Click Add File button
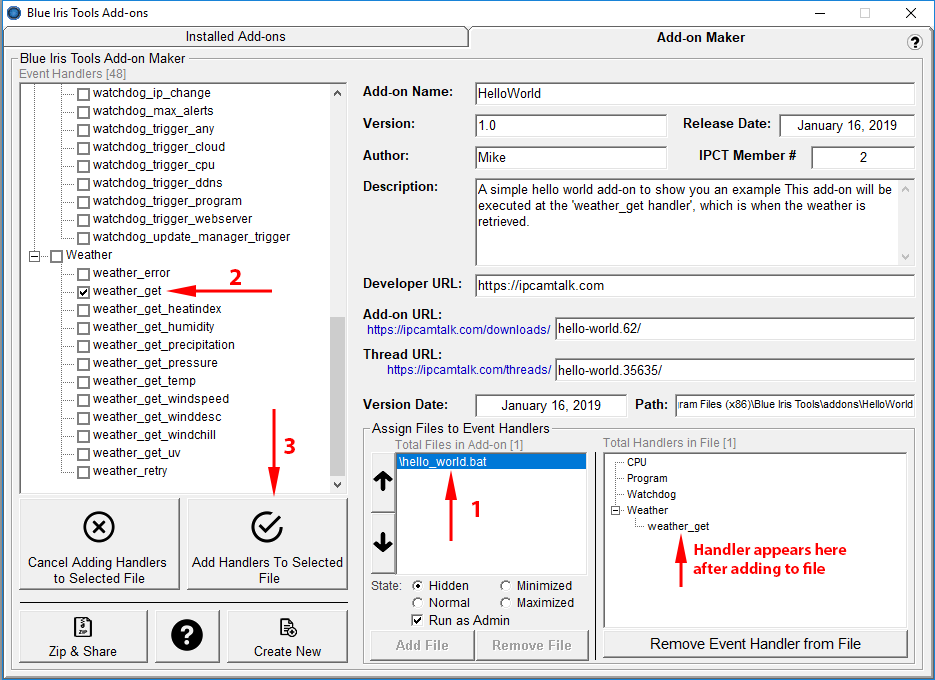Image resolution: width=935 pixels, height=680 pixels. coord(422,645)
